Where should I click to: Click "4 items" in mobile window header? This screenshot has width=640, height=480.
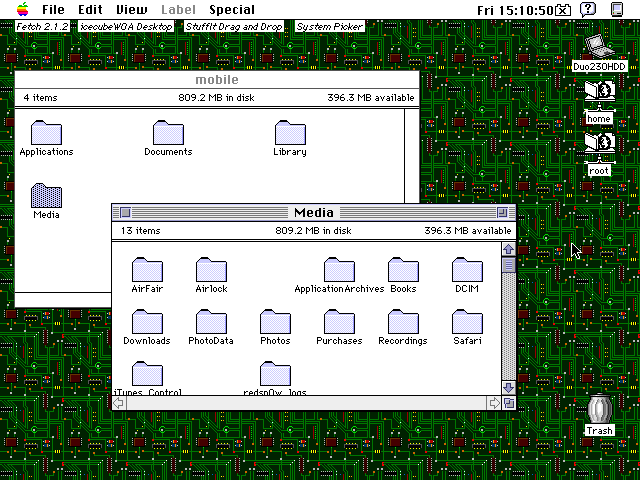40,98
